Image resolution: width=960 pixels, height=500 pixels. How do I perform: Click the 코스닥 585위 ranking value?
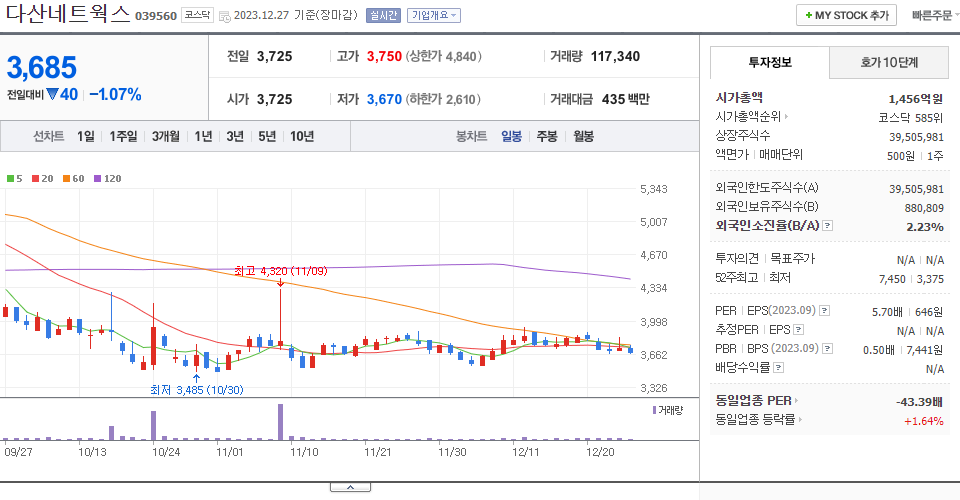point(910,118)
